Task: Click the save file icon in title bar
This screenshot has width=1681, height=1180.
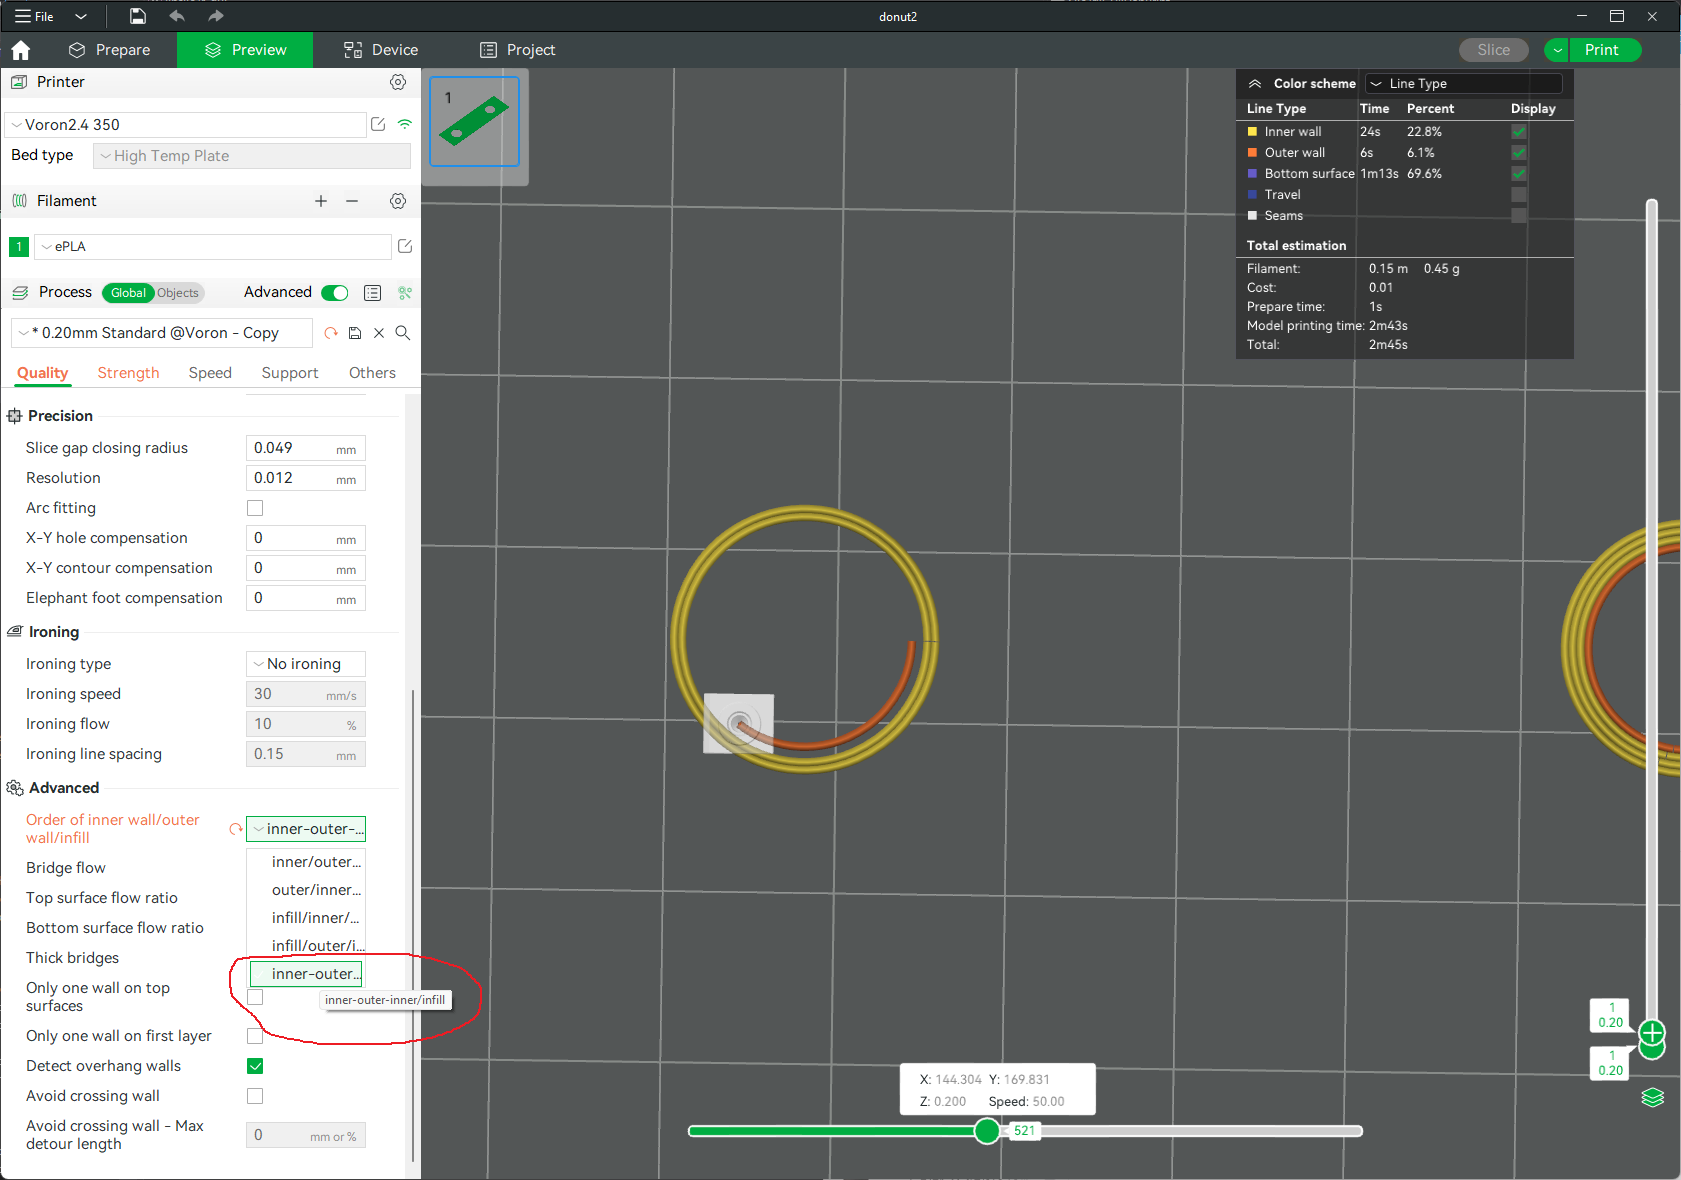Action: (138, 16)
